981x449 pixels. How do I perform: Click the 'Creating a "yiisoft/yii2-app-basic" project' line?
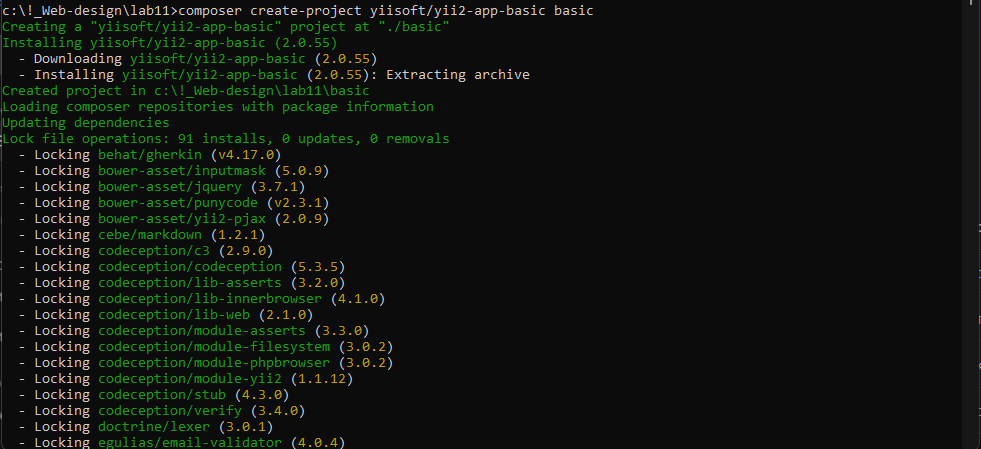[226, 27]
